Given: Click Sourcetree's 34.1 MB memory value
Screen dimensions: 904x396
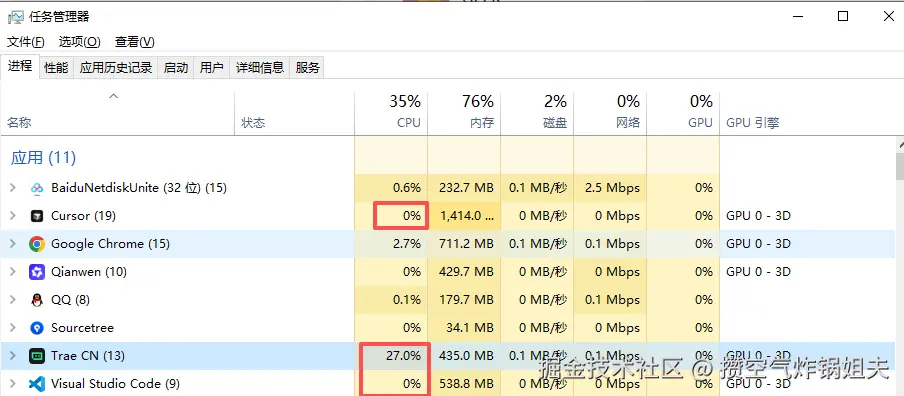Looking at the screenshot, I should 470,328.
